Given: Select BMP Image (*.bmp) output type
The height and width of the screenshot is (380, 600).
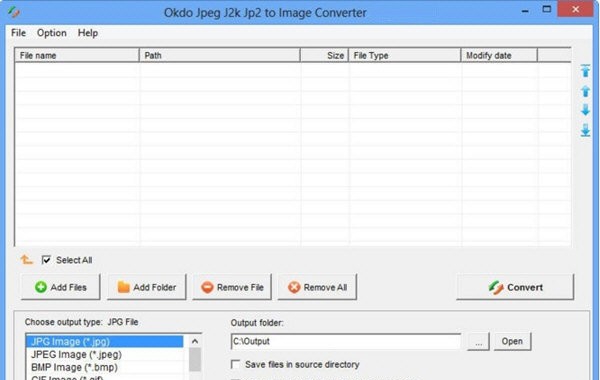Looking at the screenshot, I should 104,367.
